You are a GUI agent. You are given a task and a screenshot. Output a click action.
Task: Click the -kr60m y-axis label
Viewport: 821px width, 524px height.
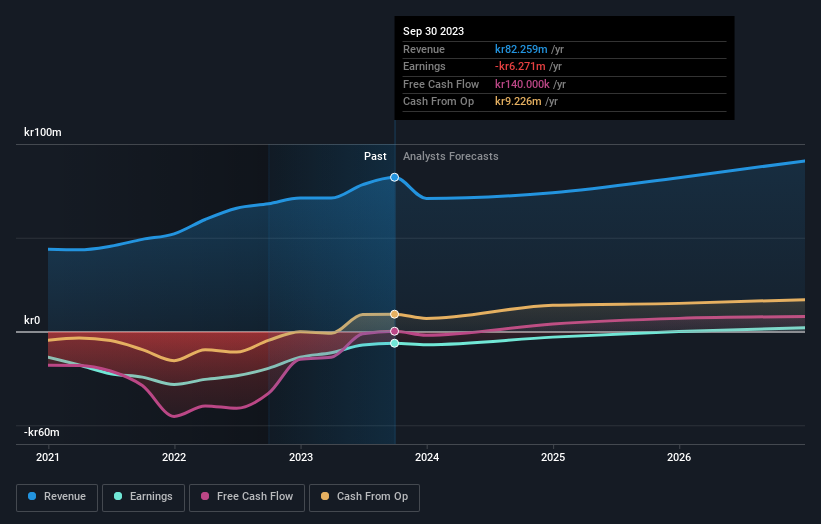[x=41, y=432]
